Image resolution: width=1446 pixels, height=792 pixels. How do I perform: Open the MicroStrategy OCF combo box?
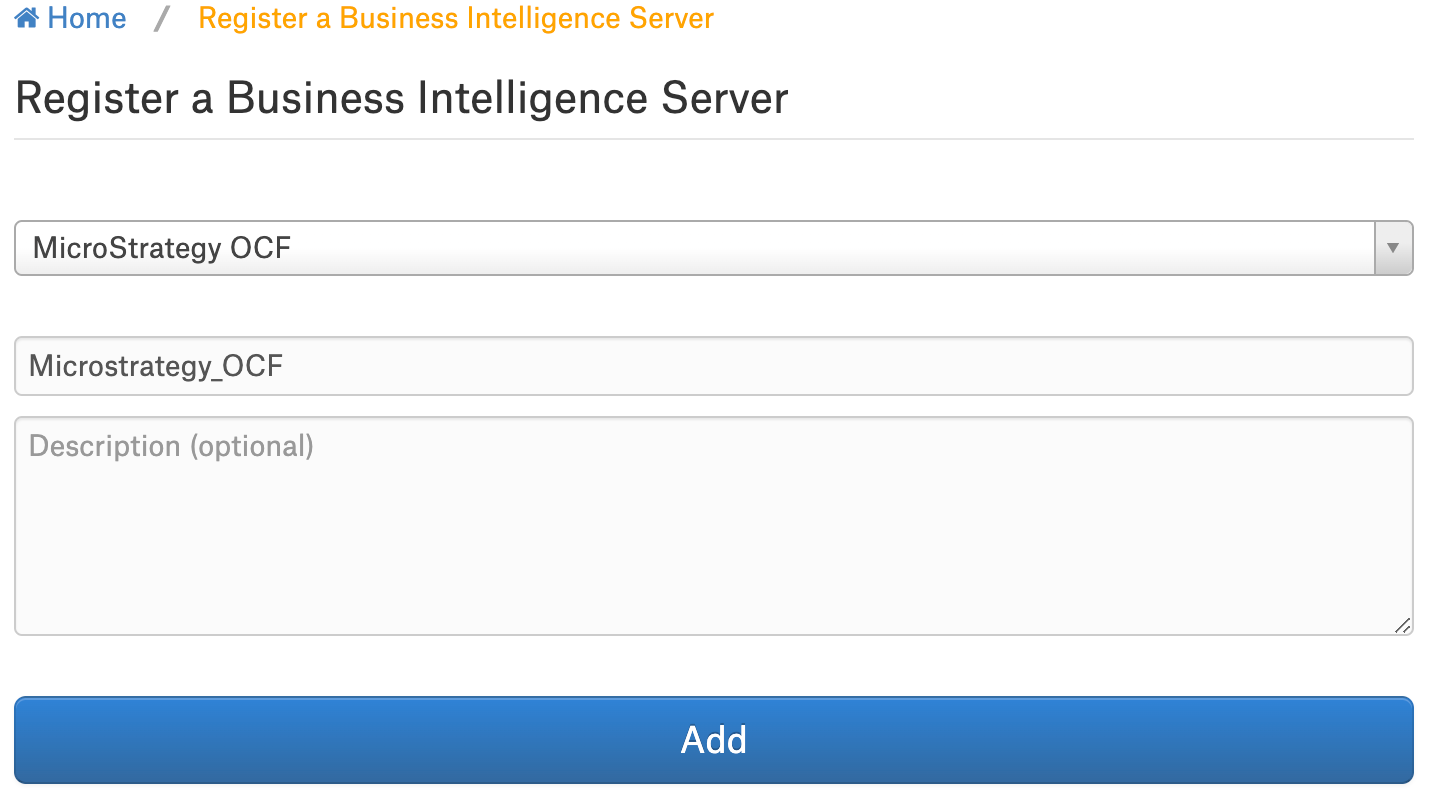714,248
